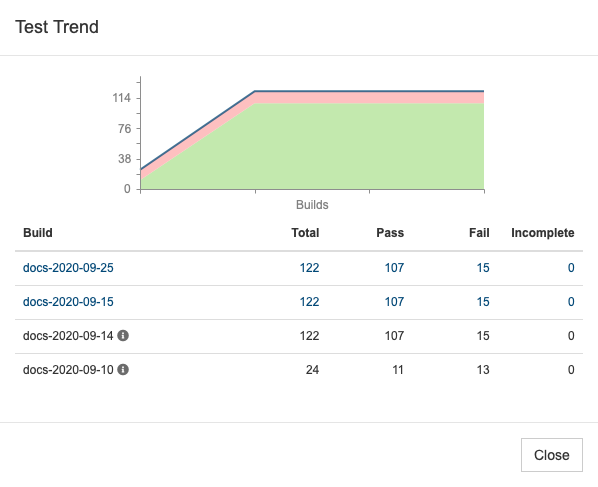Click Fail 15 for docs-2020-09-25
The height and width of the screenshot is (487, 598).
(483, 268)
